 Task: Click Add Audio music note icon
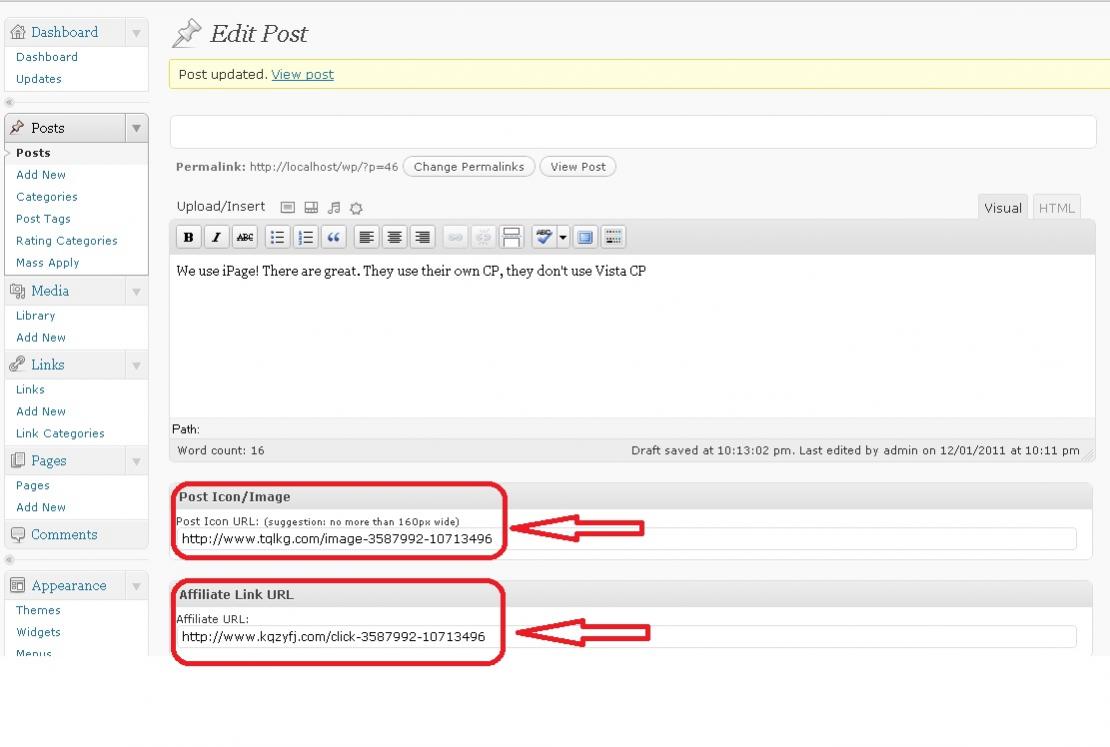pyautogui.click(x=333, y=207)
